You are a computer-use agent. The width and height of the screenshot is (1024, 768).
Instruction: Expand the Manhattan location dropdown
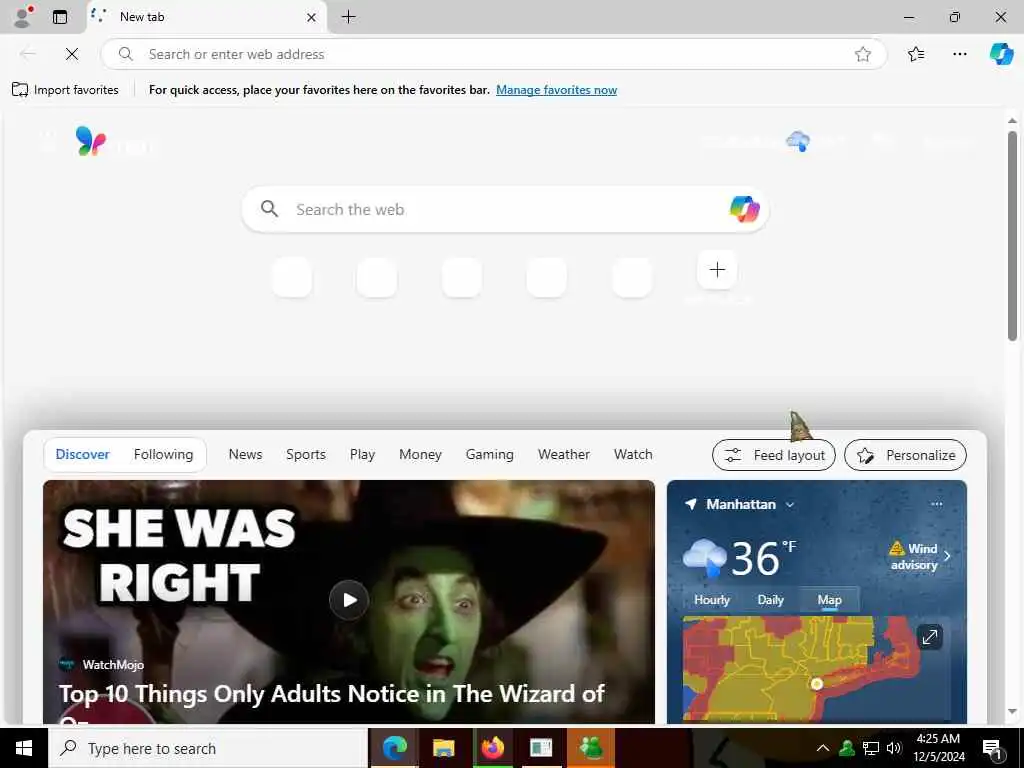(x=790, y=505)
